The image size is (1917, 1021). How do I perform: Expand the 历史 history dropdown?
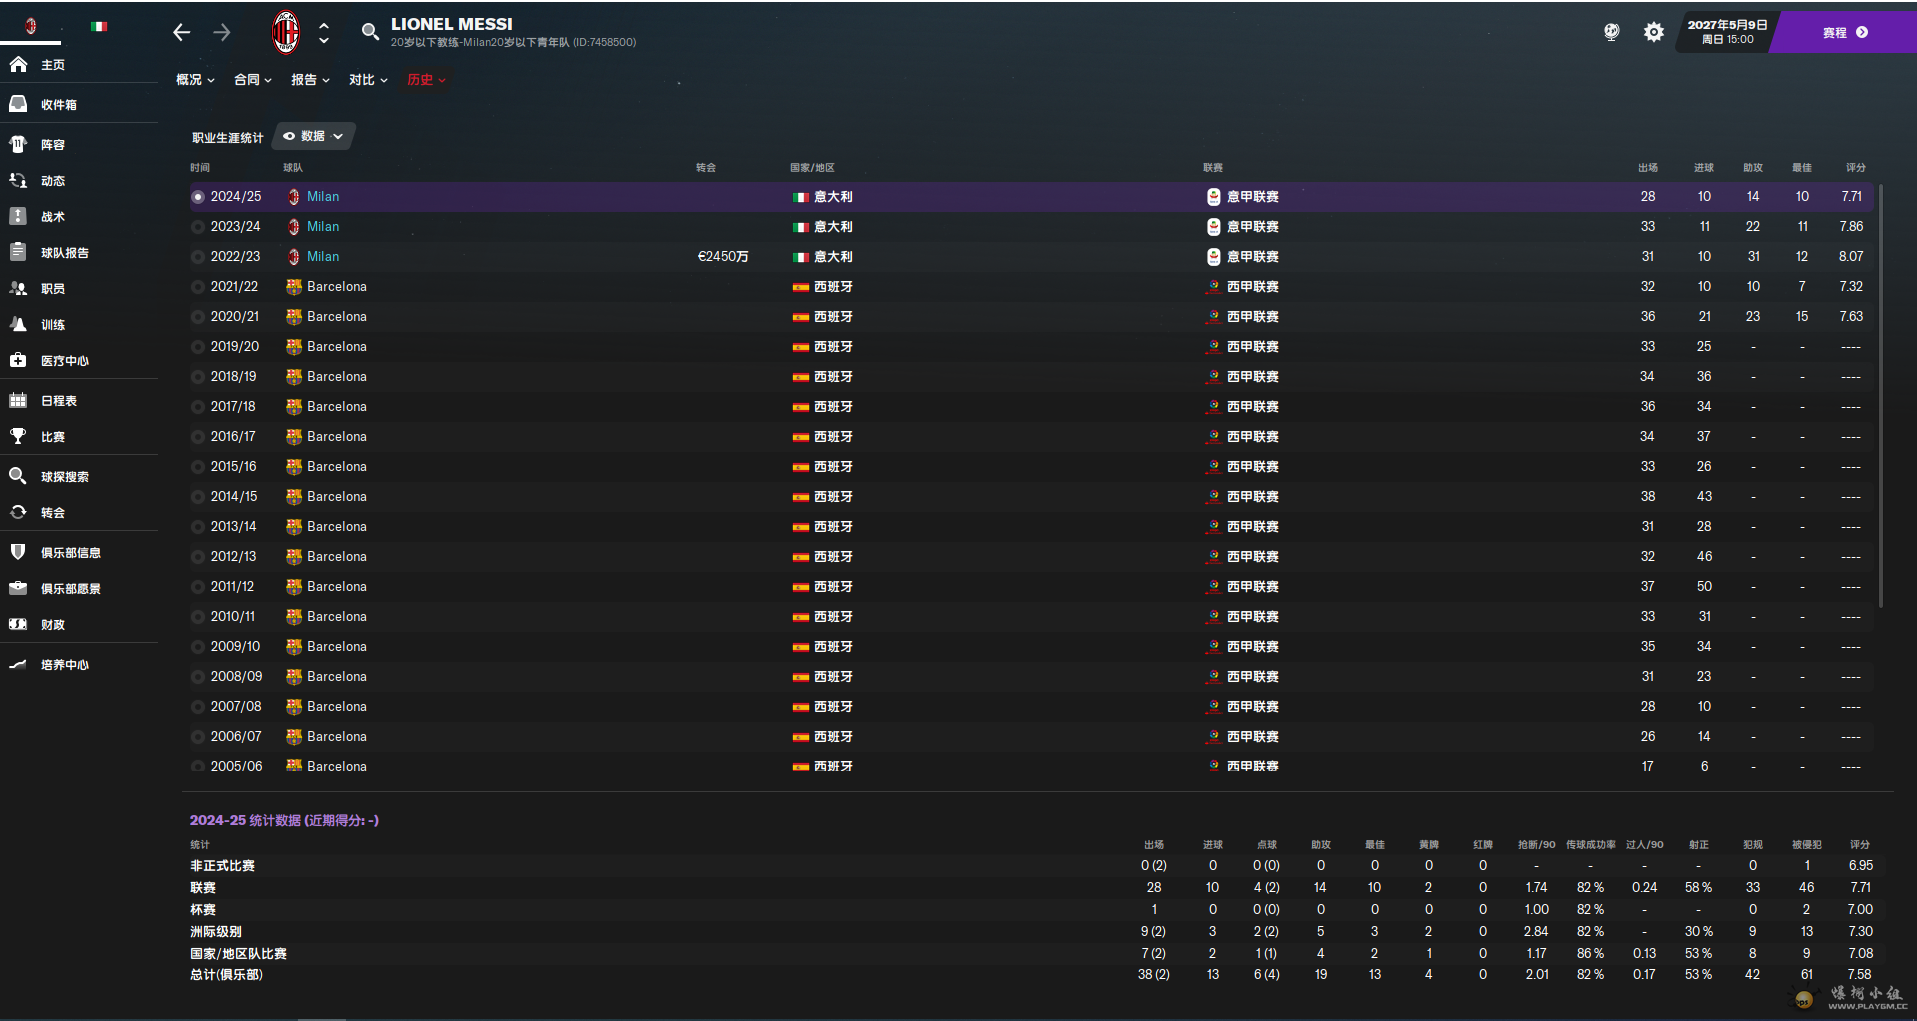click(426, 80)
